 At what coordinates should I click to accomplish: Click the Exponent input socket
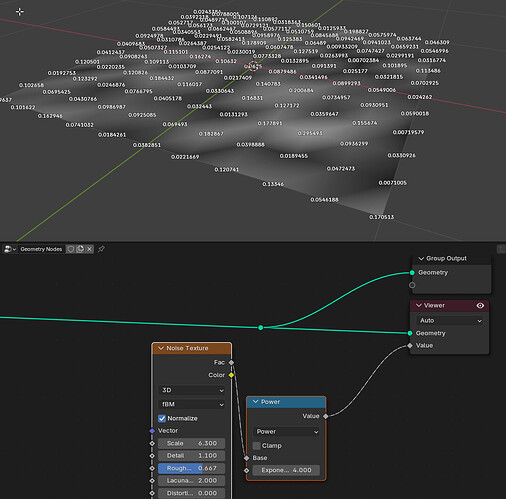pos(247,470)
